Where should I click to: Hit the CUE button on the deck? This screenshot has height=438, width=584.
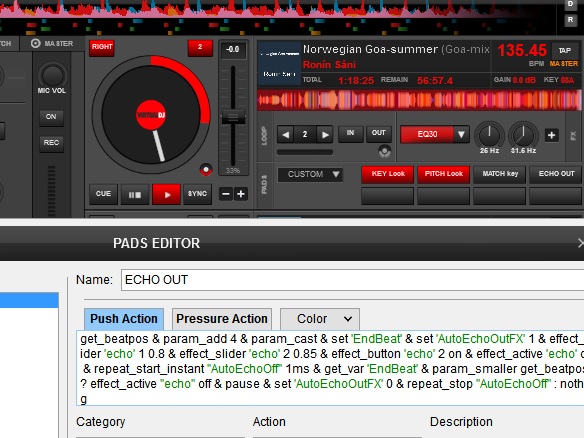[103, 194]
